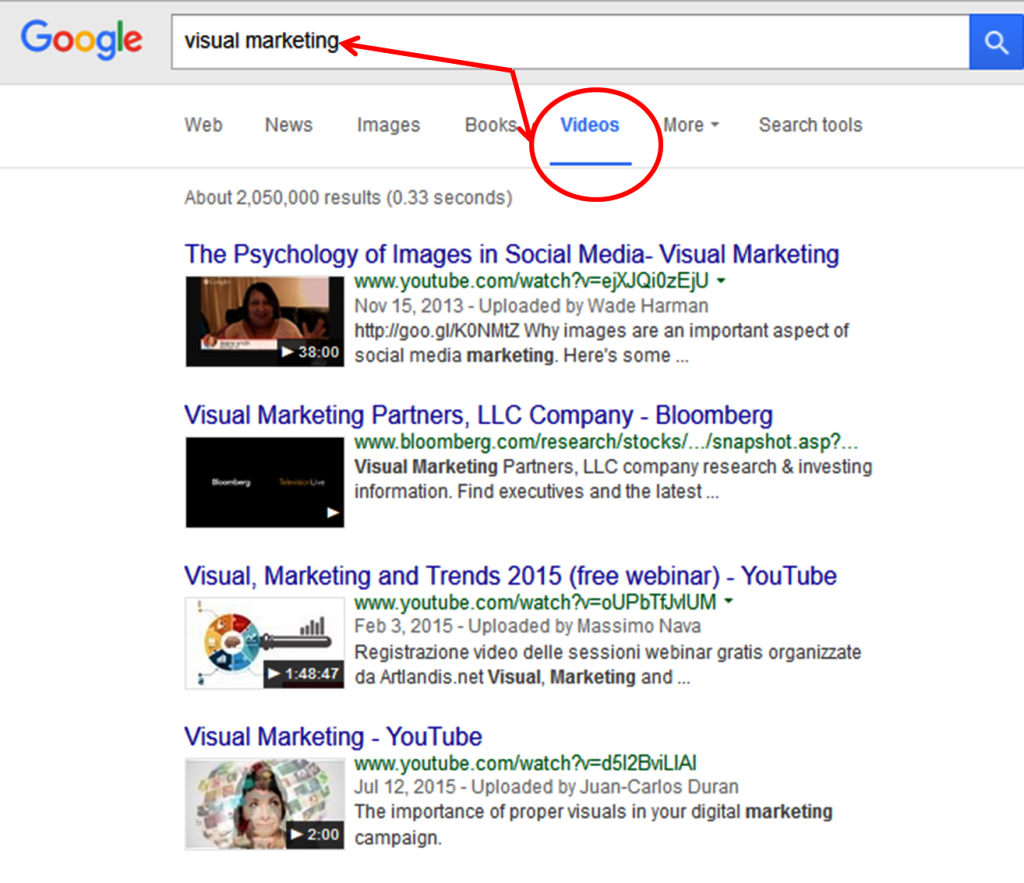
Task: Expand the More dropdown menu
Action: 691,125
